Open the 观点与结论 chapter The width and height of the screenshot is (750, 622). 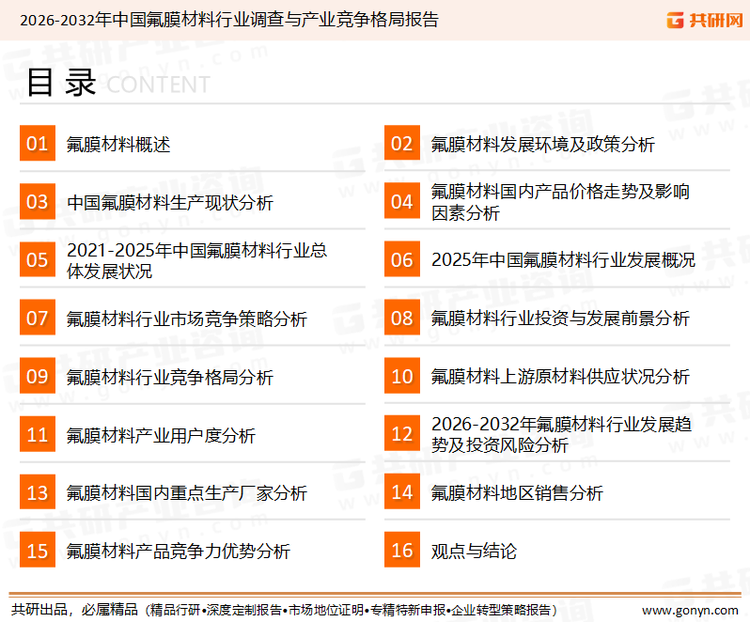coord(474,551)
